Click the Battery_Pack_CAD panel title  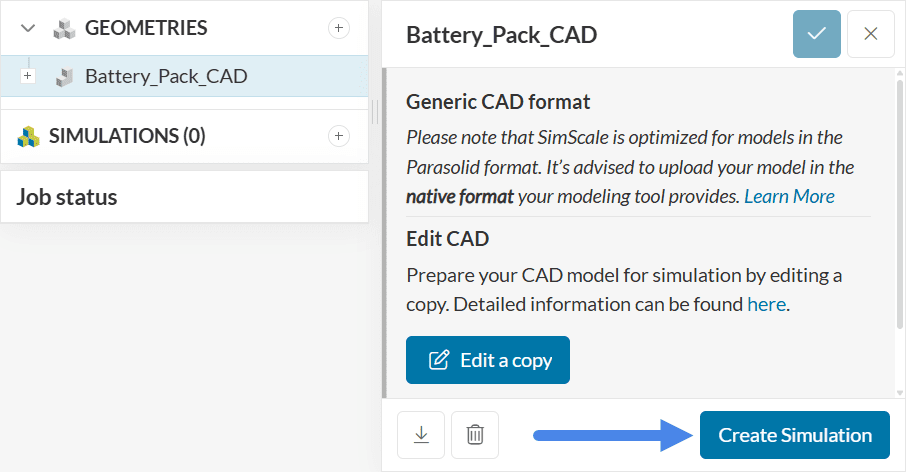(501, 34)
